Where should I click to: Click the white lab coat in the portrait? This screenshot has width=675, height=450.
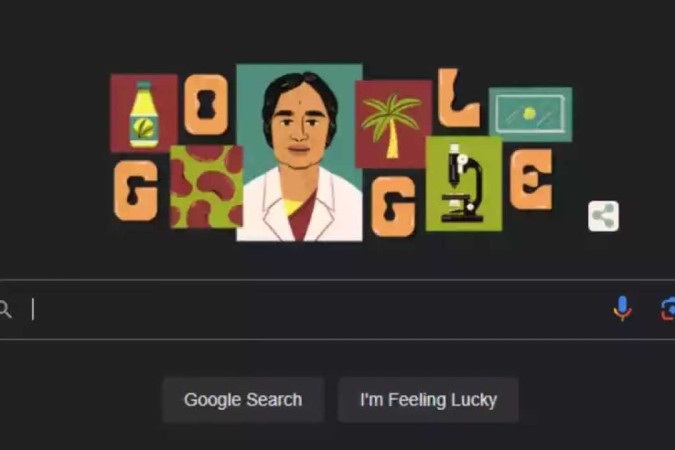(x=300, y=206)
